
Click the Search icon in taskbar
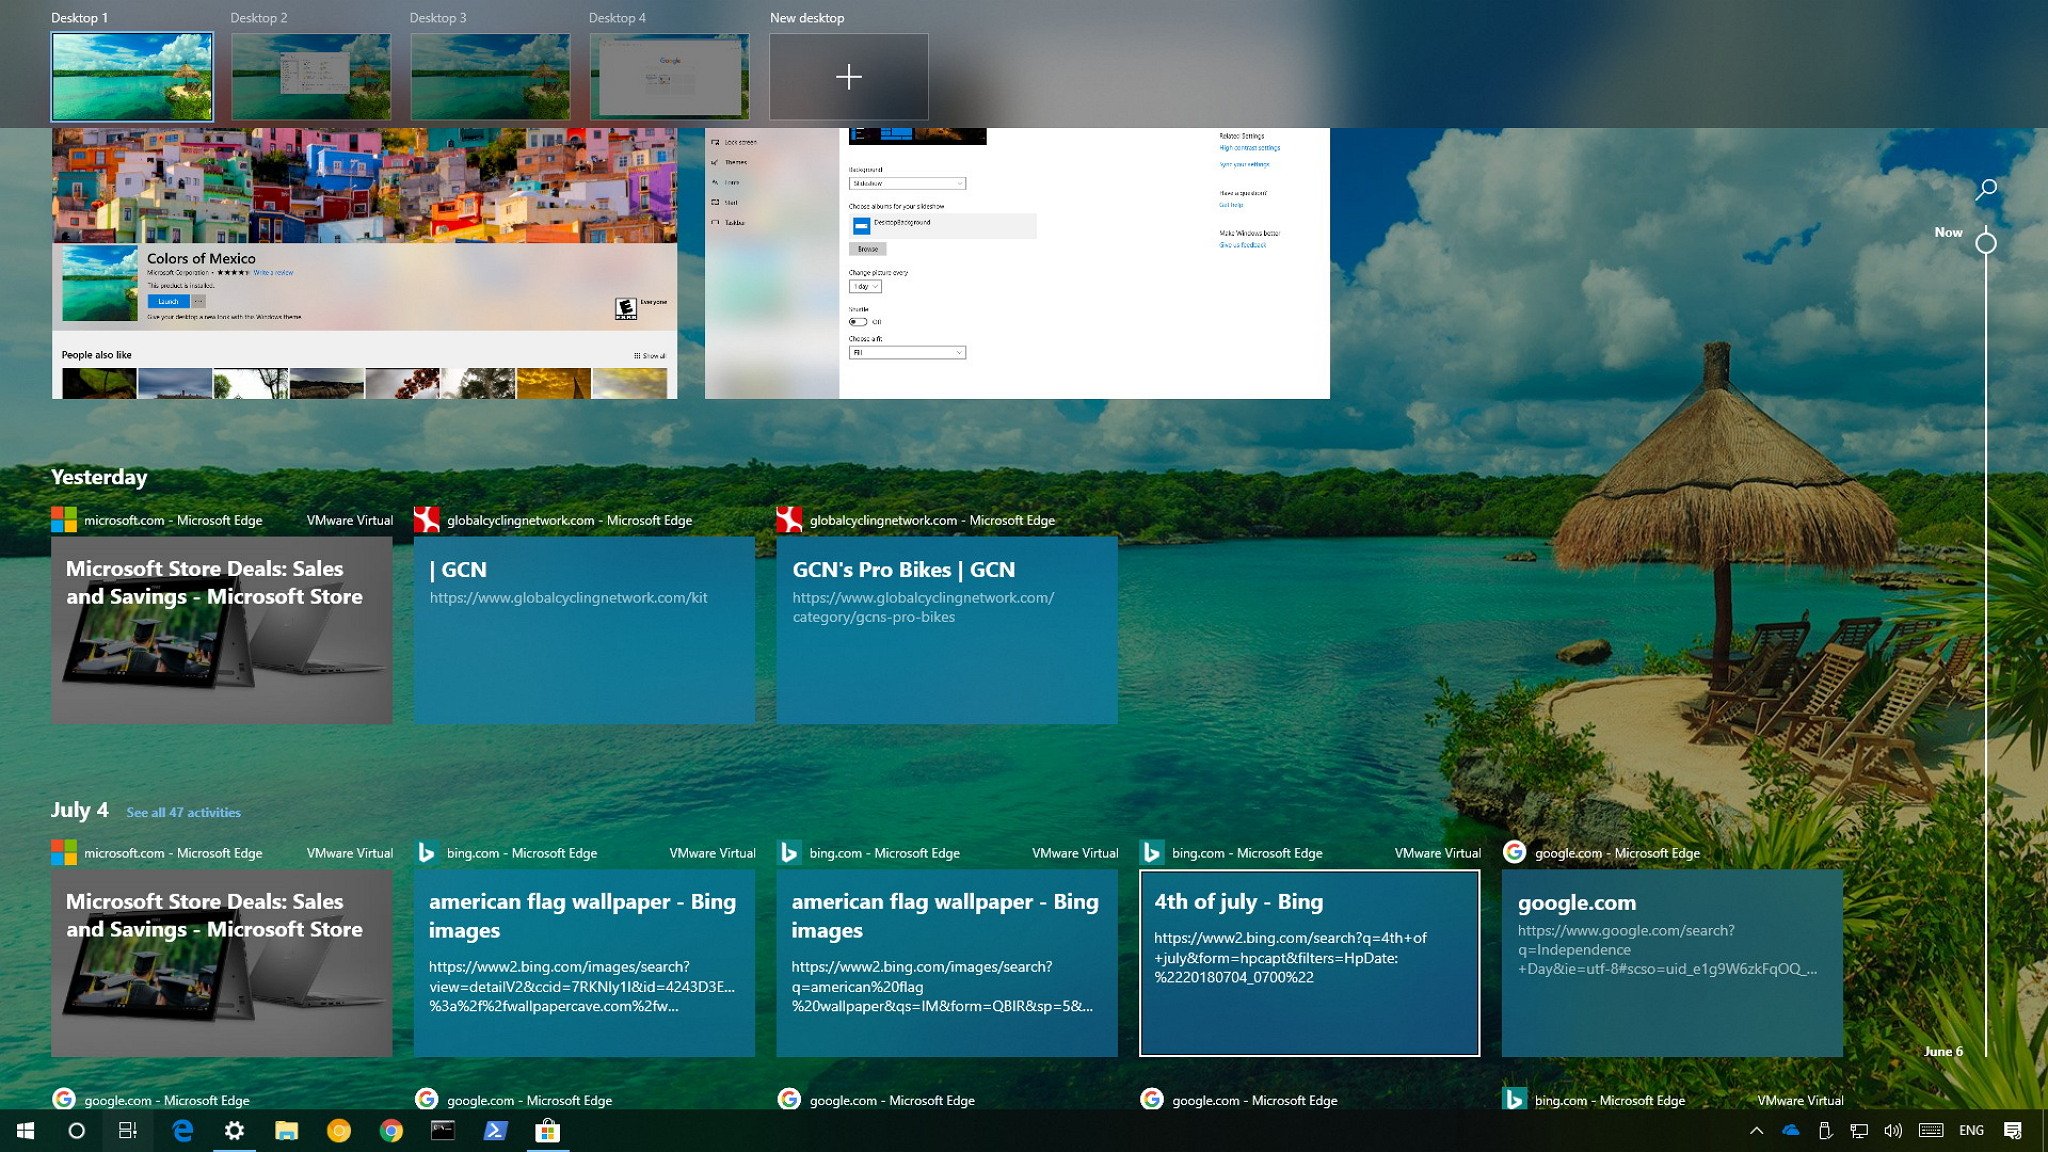[x=75, y=1129]
